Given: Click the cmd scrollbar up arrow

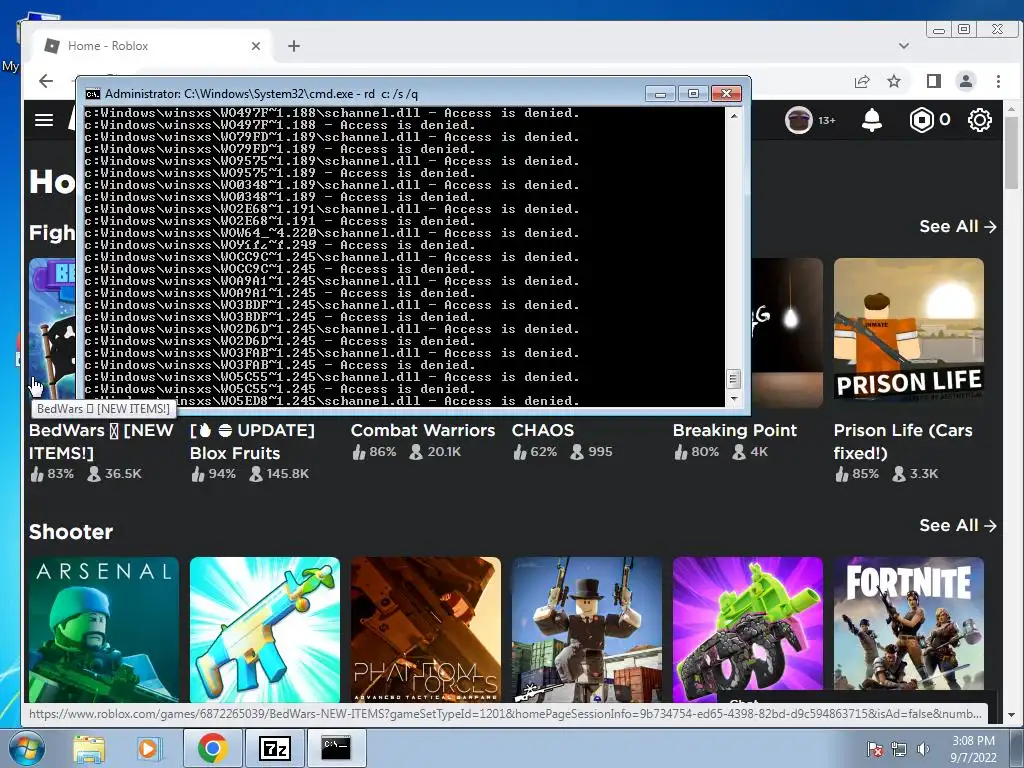Looking at the screenshot, I should pos(733,116).
